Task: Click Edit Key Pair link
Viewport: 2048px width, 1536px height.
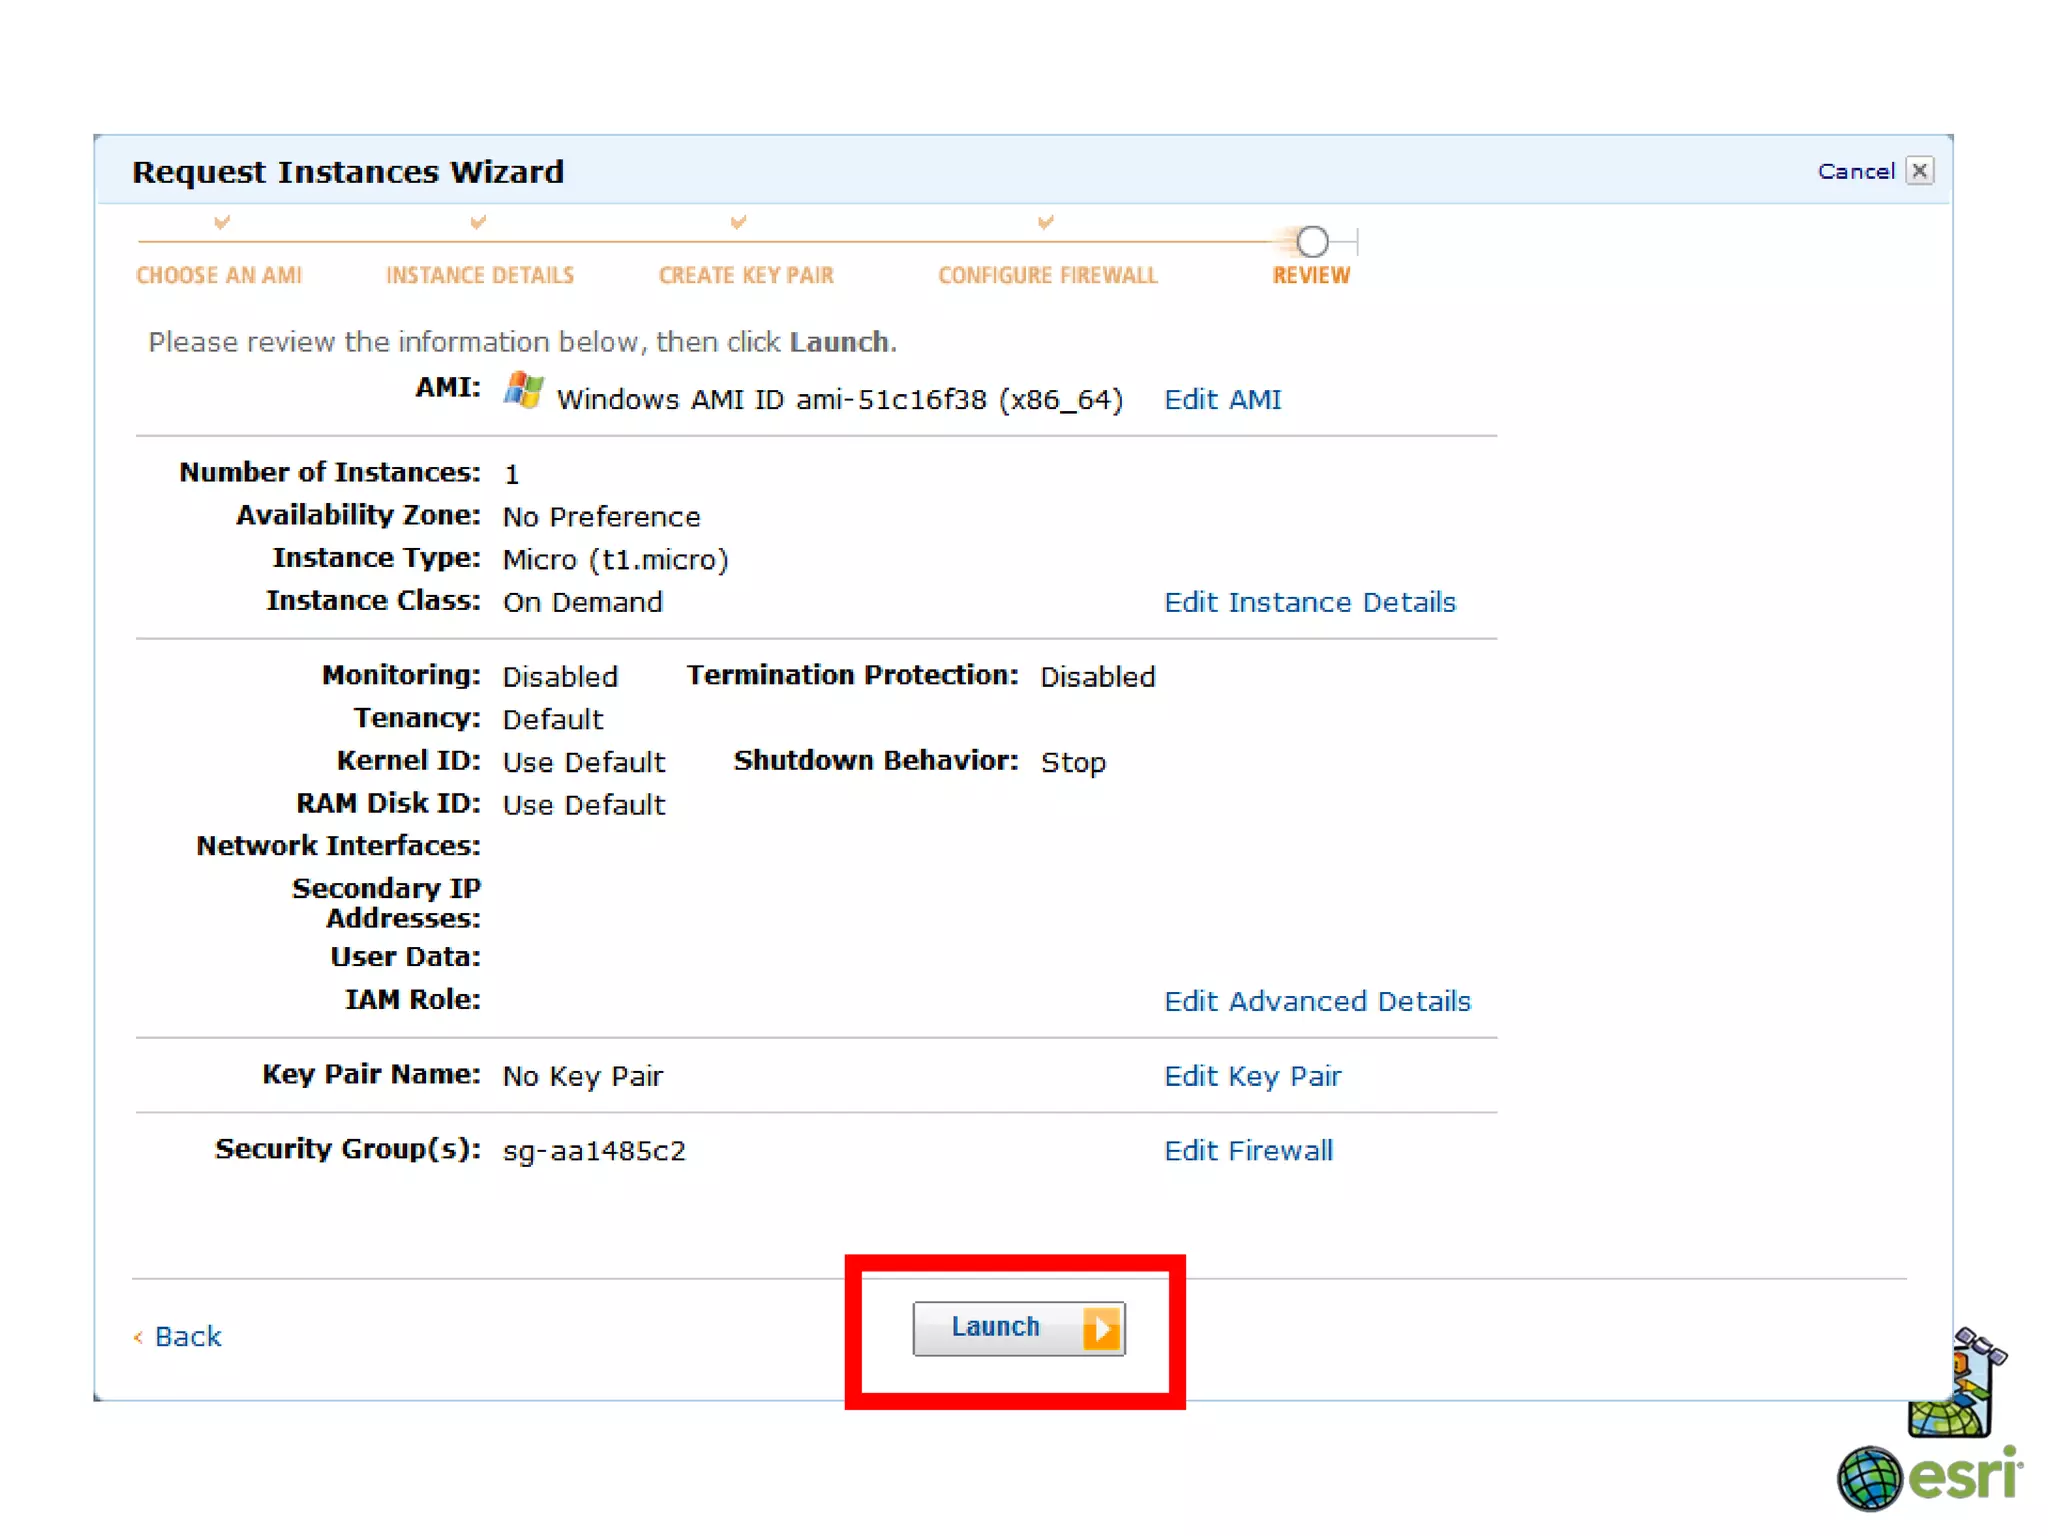Action: [1252, 1076]
